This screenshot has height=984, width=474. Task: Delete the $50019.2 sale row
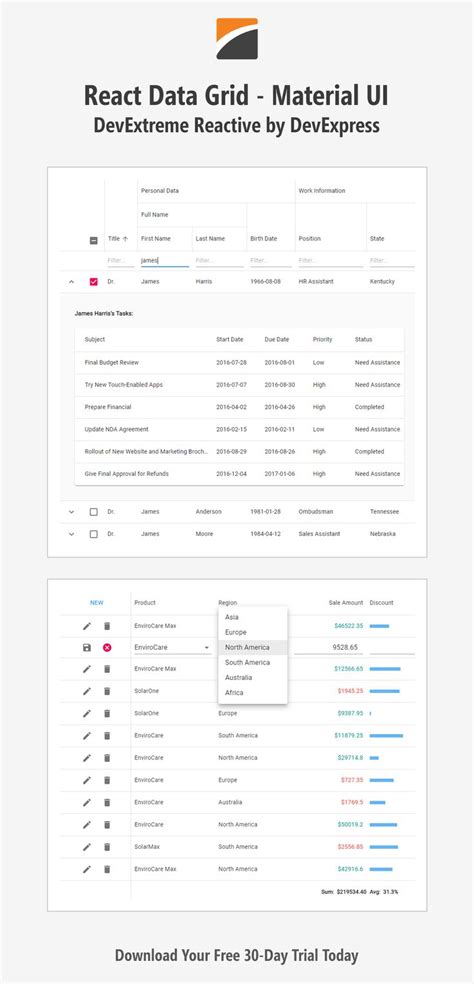[107, 825]
